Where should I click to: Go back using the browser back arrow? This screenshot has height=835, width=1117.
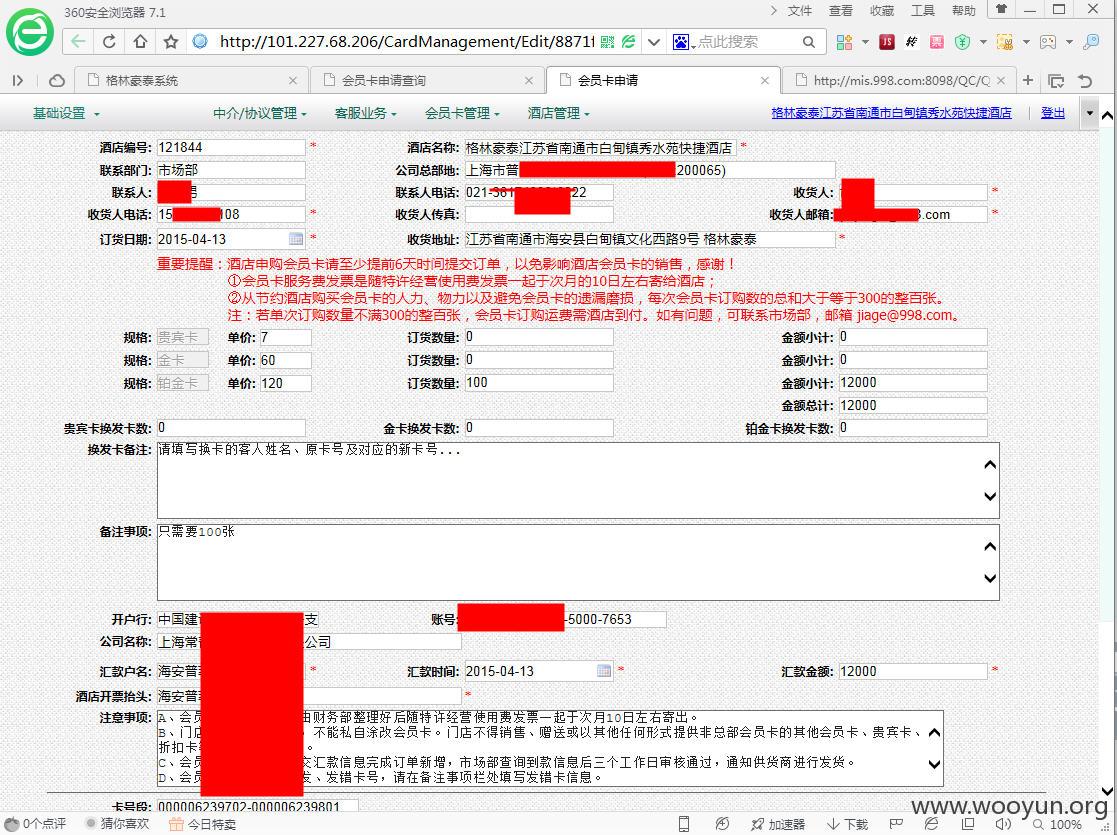pyautogui.click(x=78, y=41)
